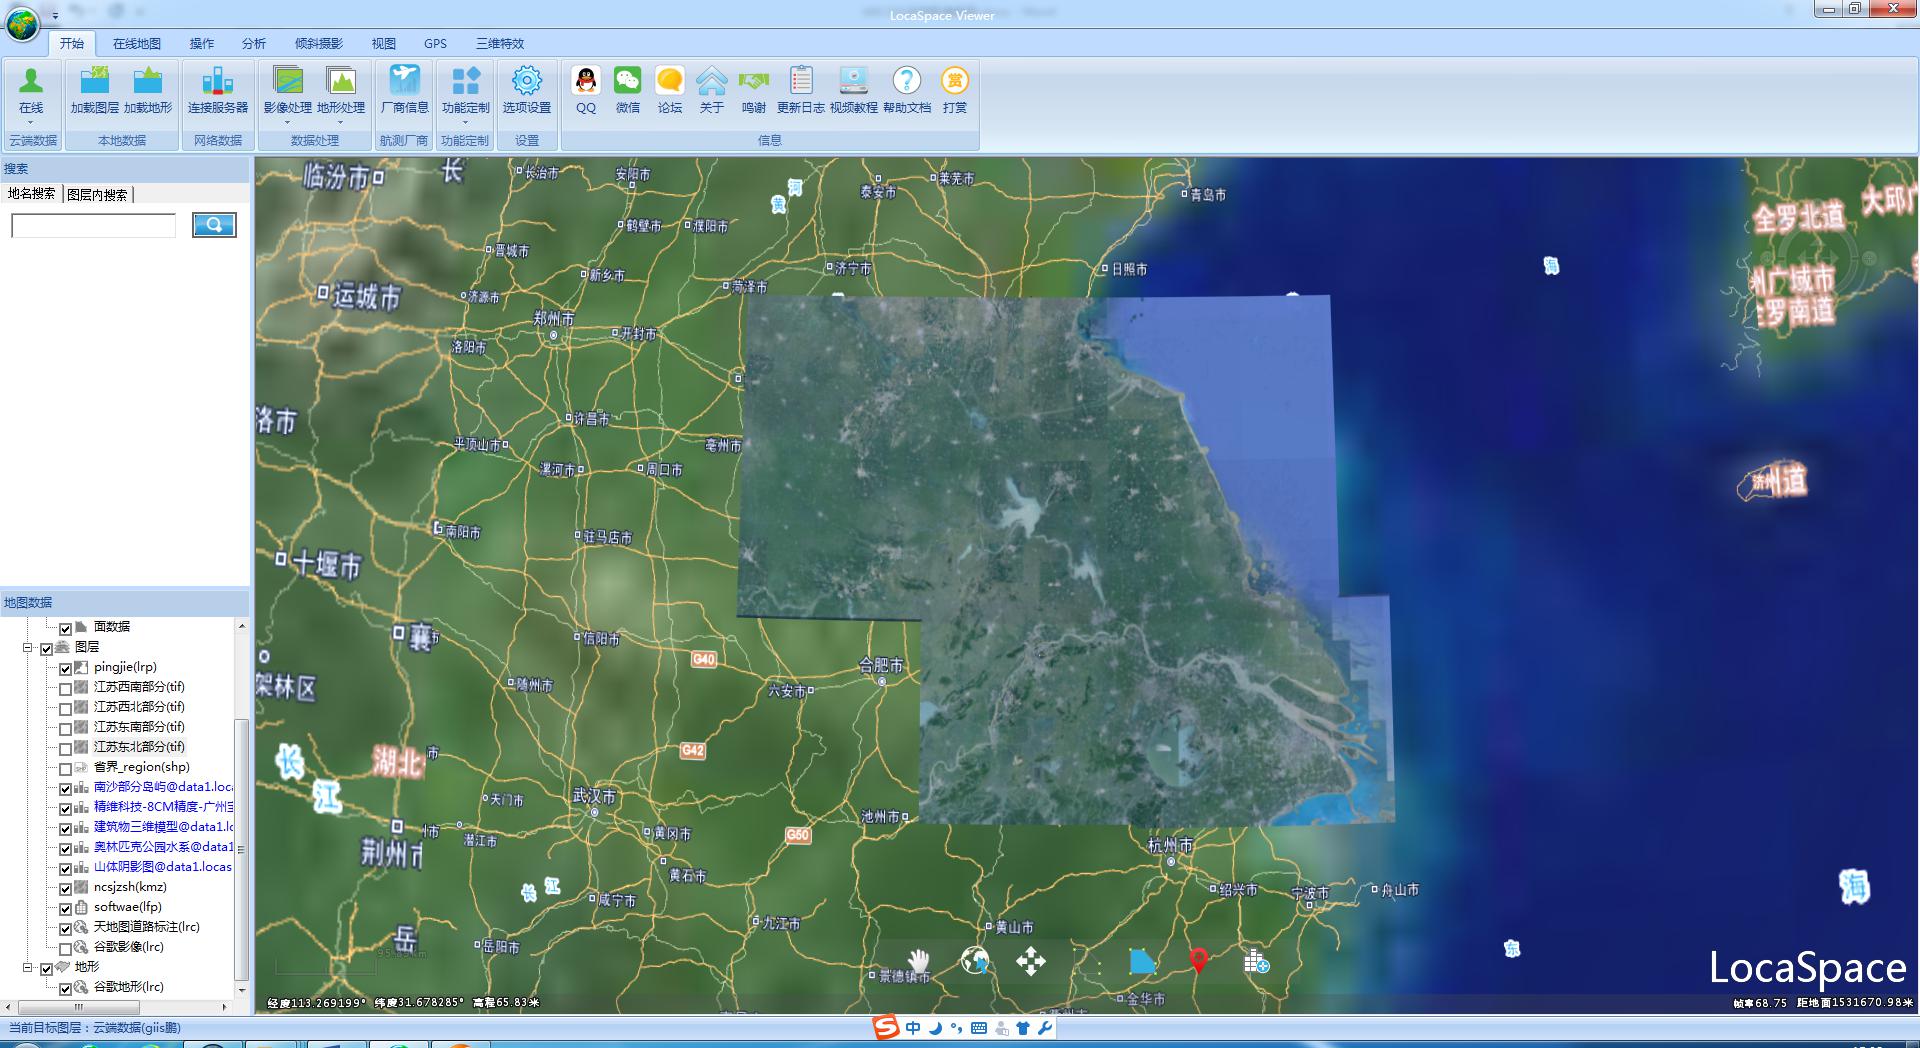Open the GPS ribbon tab
Viewport: 1920px width, 1048px height.
pyautogui.click(x=435, y=43)
